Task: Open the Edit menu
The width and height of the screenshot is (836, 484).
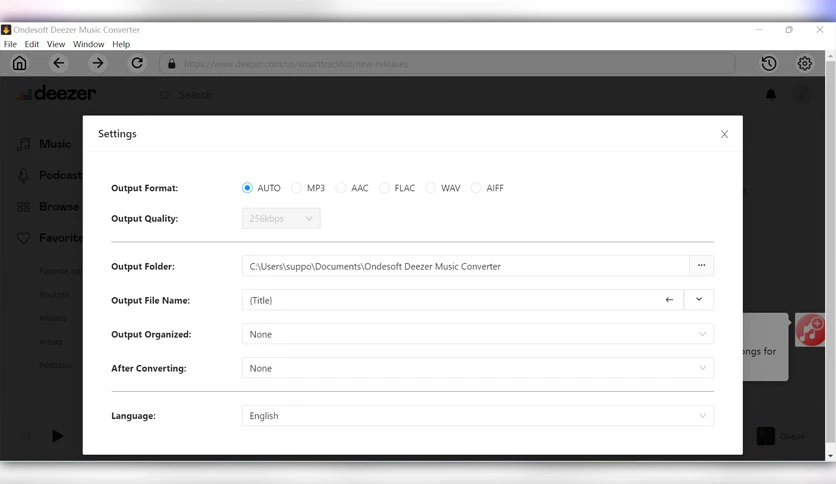Action: coord(31,44)
